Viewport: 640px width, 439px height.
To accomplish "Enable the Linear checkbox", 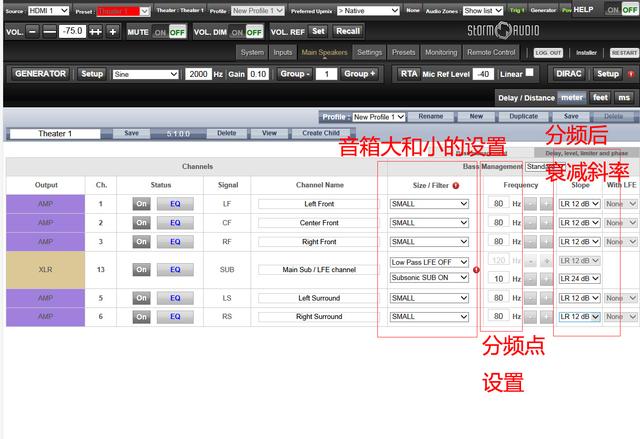I will pyautogui.click(x=530, y=73).
